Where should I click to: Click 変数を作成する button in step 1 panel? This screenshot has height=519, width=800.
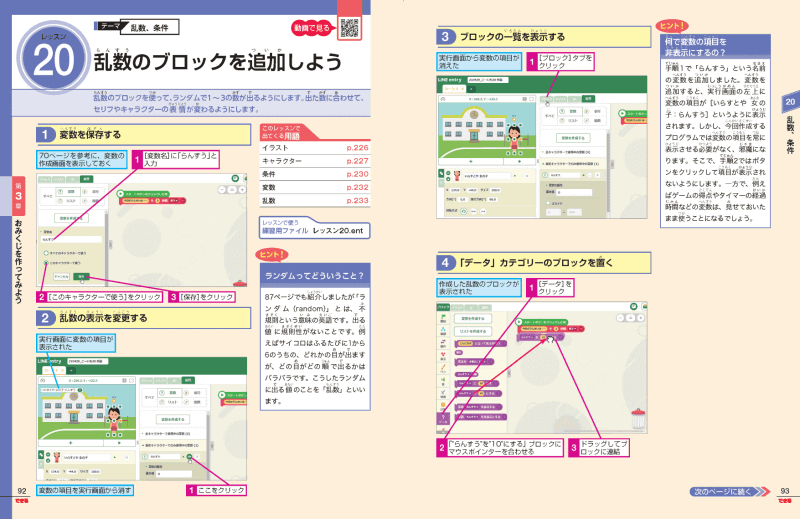[71, 218]
